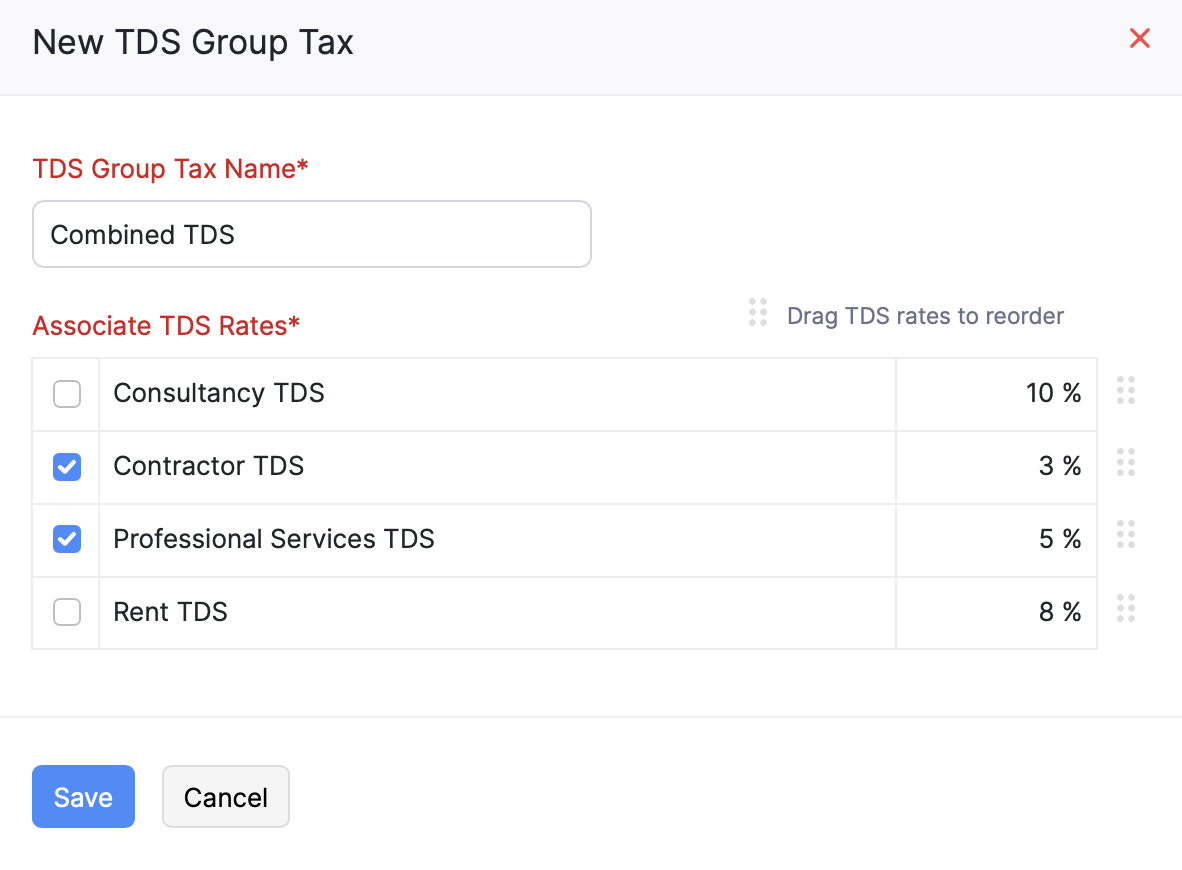Click the Associate TDS Rates label
1182x870 pixels.
166,326
